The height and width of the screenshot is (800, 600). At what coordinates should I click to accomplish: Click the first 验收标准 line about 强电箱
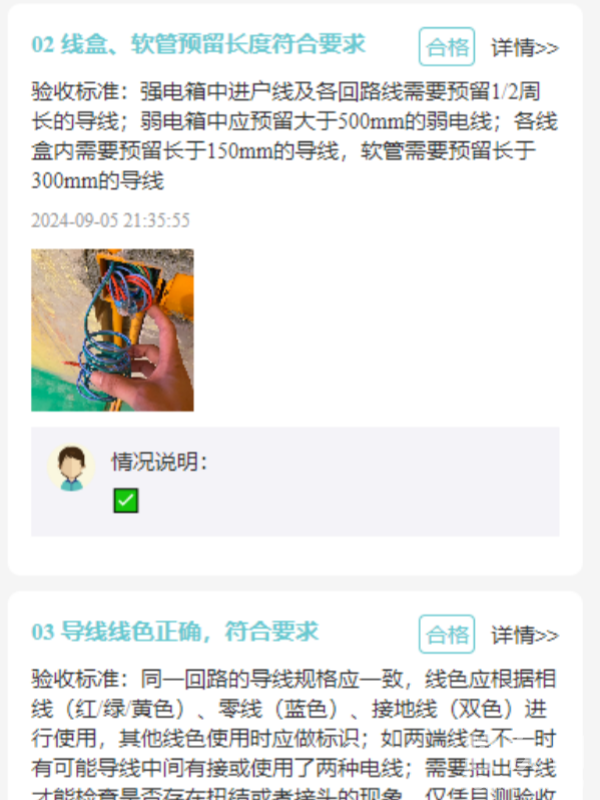[286, 92]
